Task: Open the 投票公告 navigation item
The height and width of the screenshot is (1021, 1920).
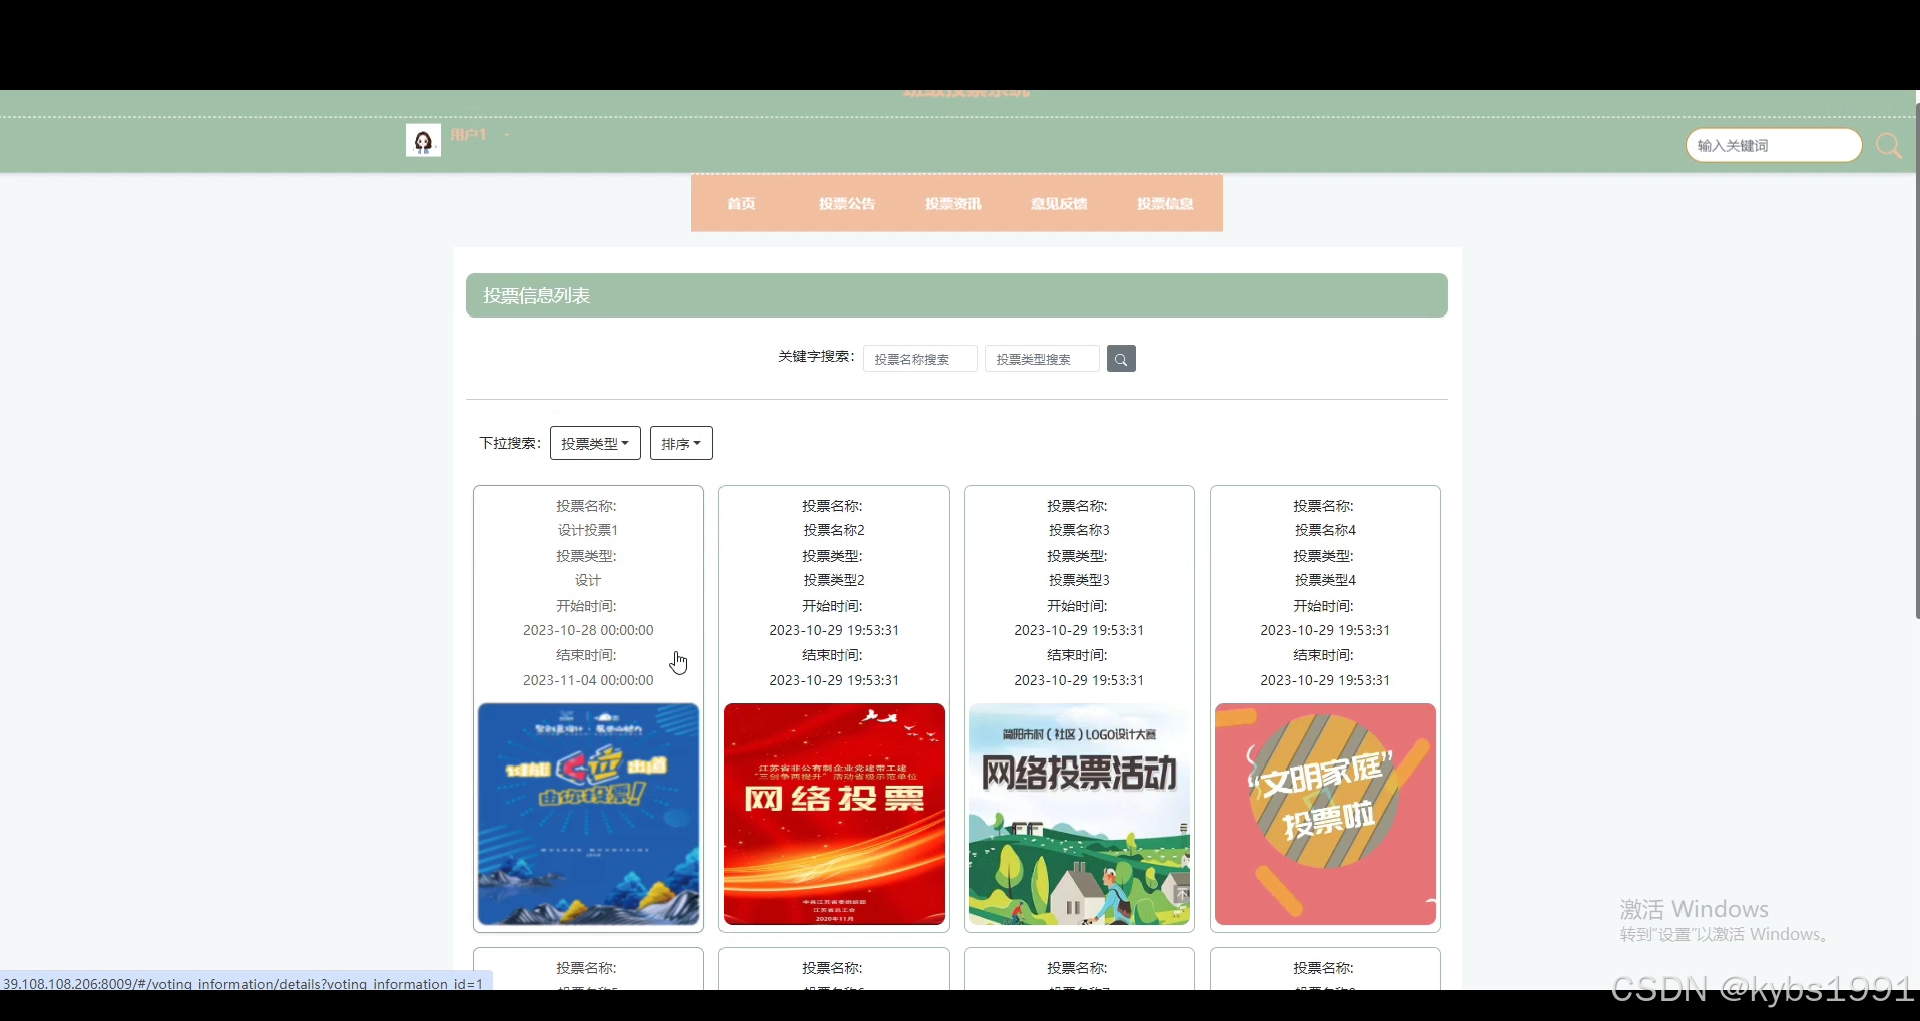Action: pyautogui.click(x=847, y=204)
